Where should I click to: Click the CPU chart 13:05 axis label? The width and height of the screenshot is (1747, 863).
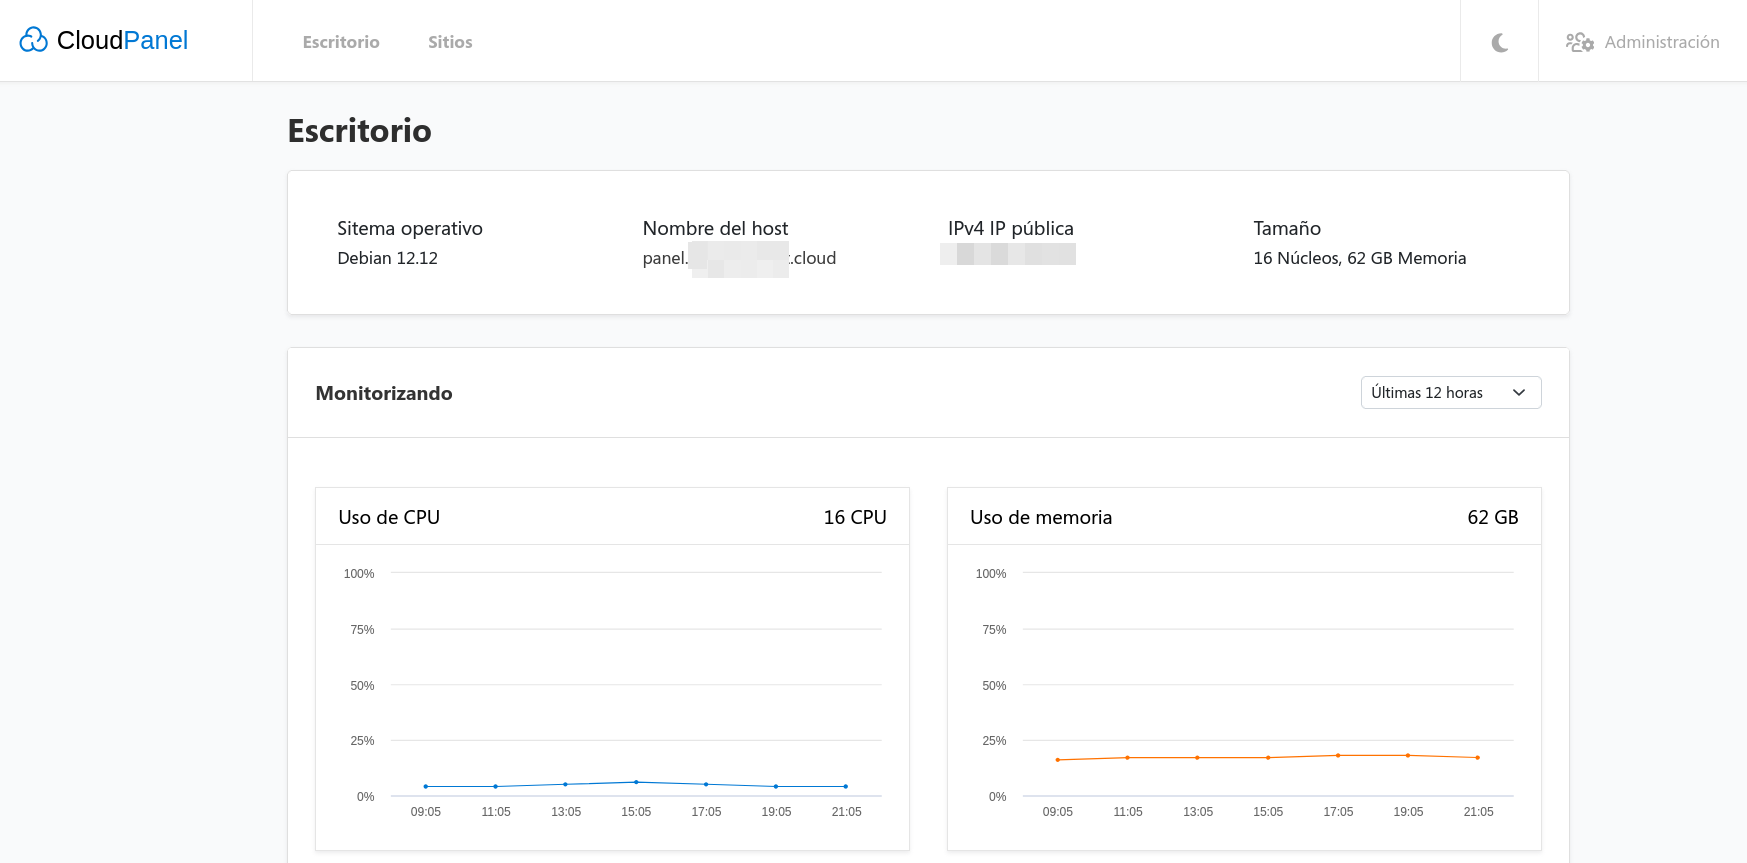tap(566, 812)
